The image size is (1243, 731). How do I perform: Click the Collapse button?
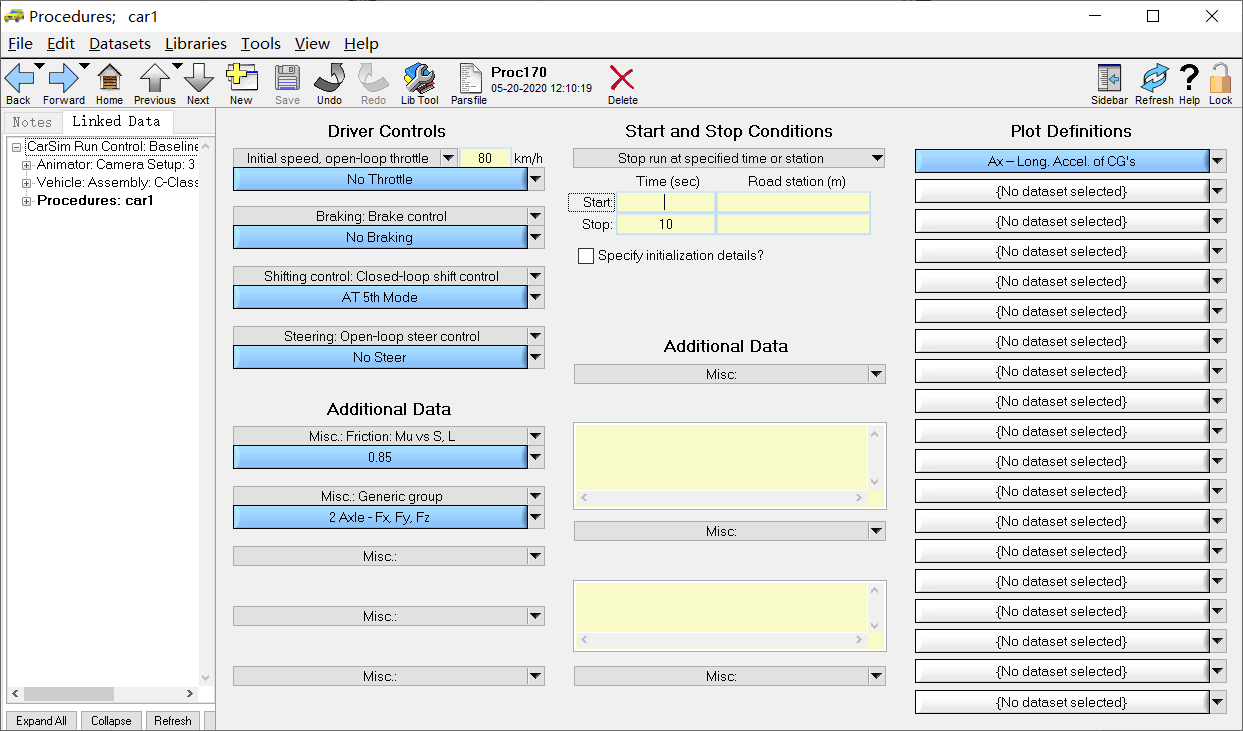[111, 721]
